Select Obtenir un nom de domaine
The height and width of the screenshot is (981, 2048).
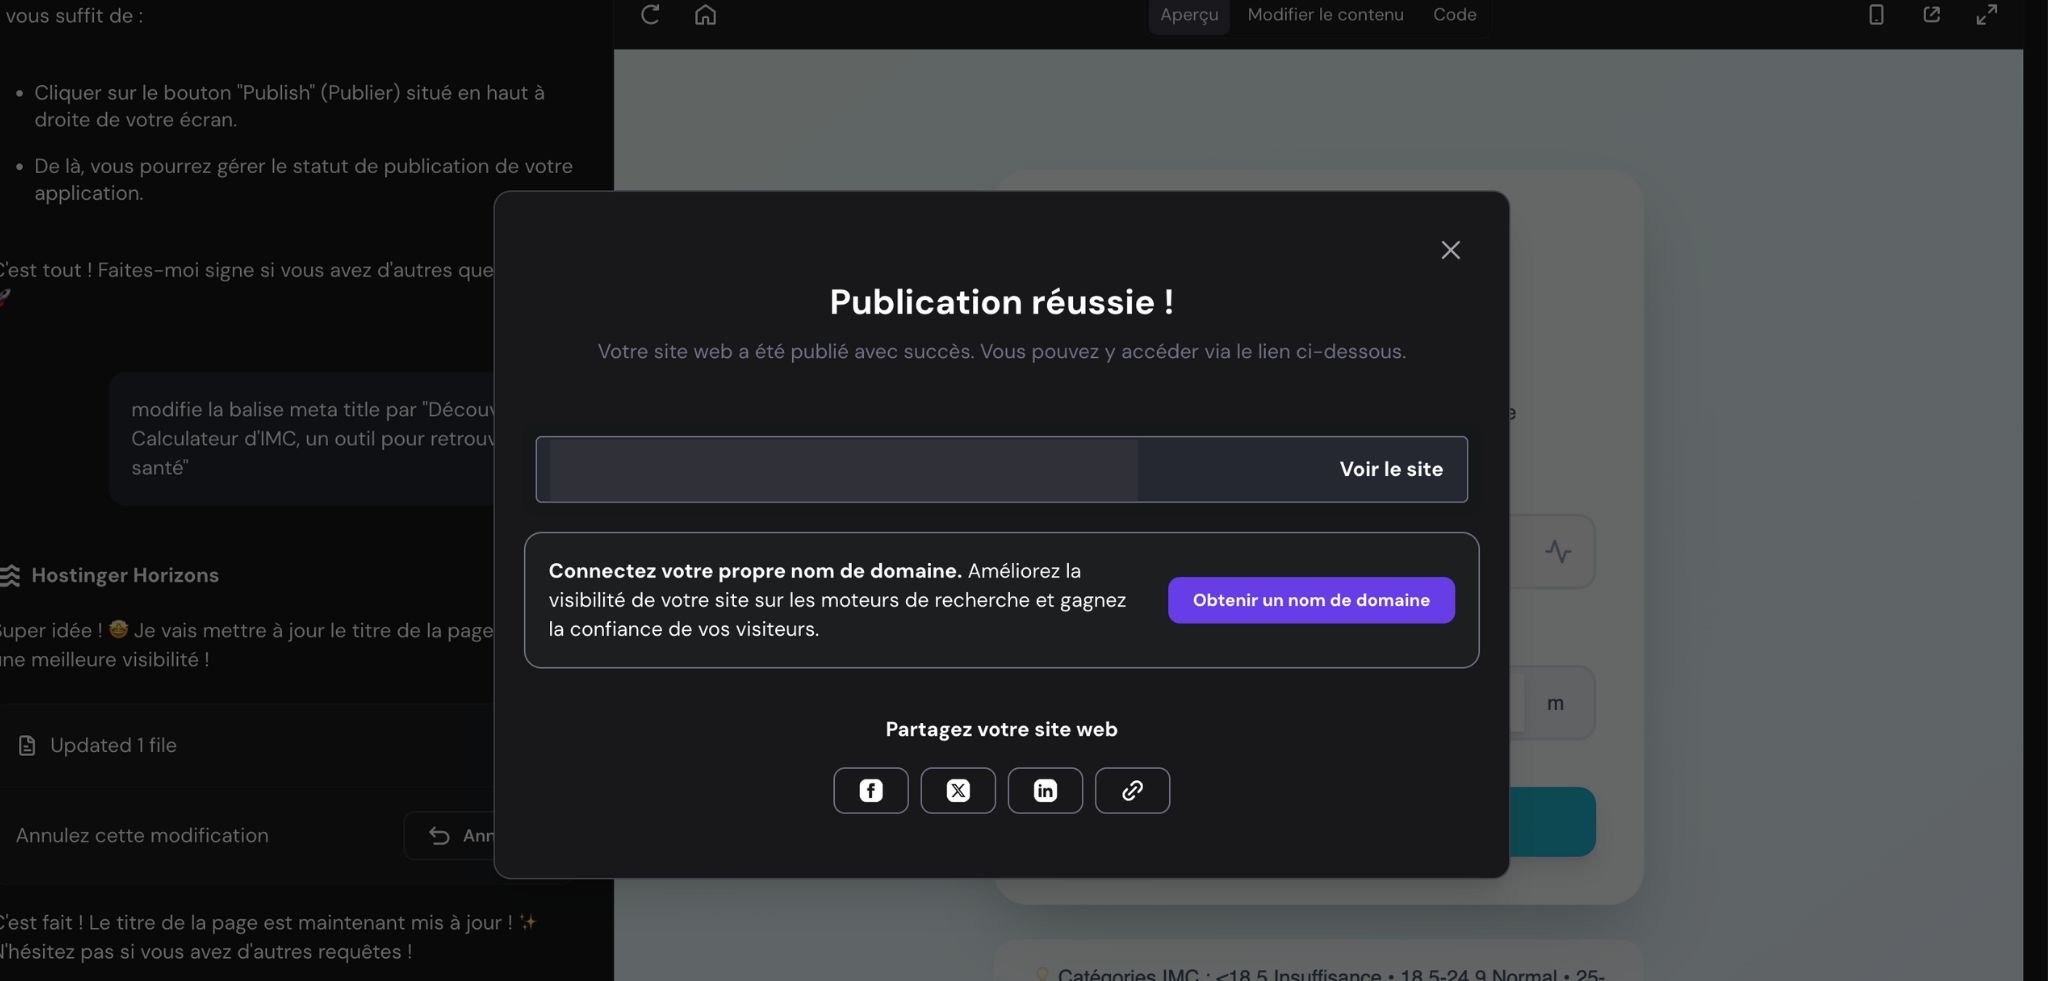[x=1310, y=600]
